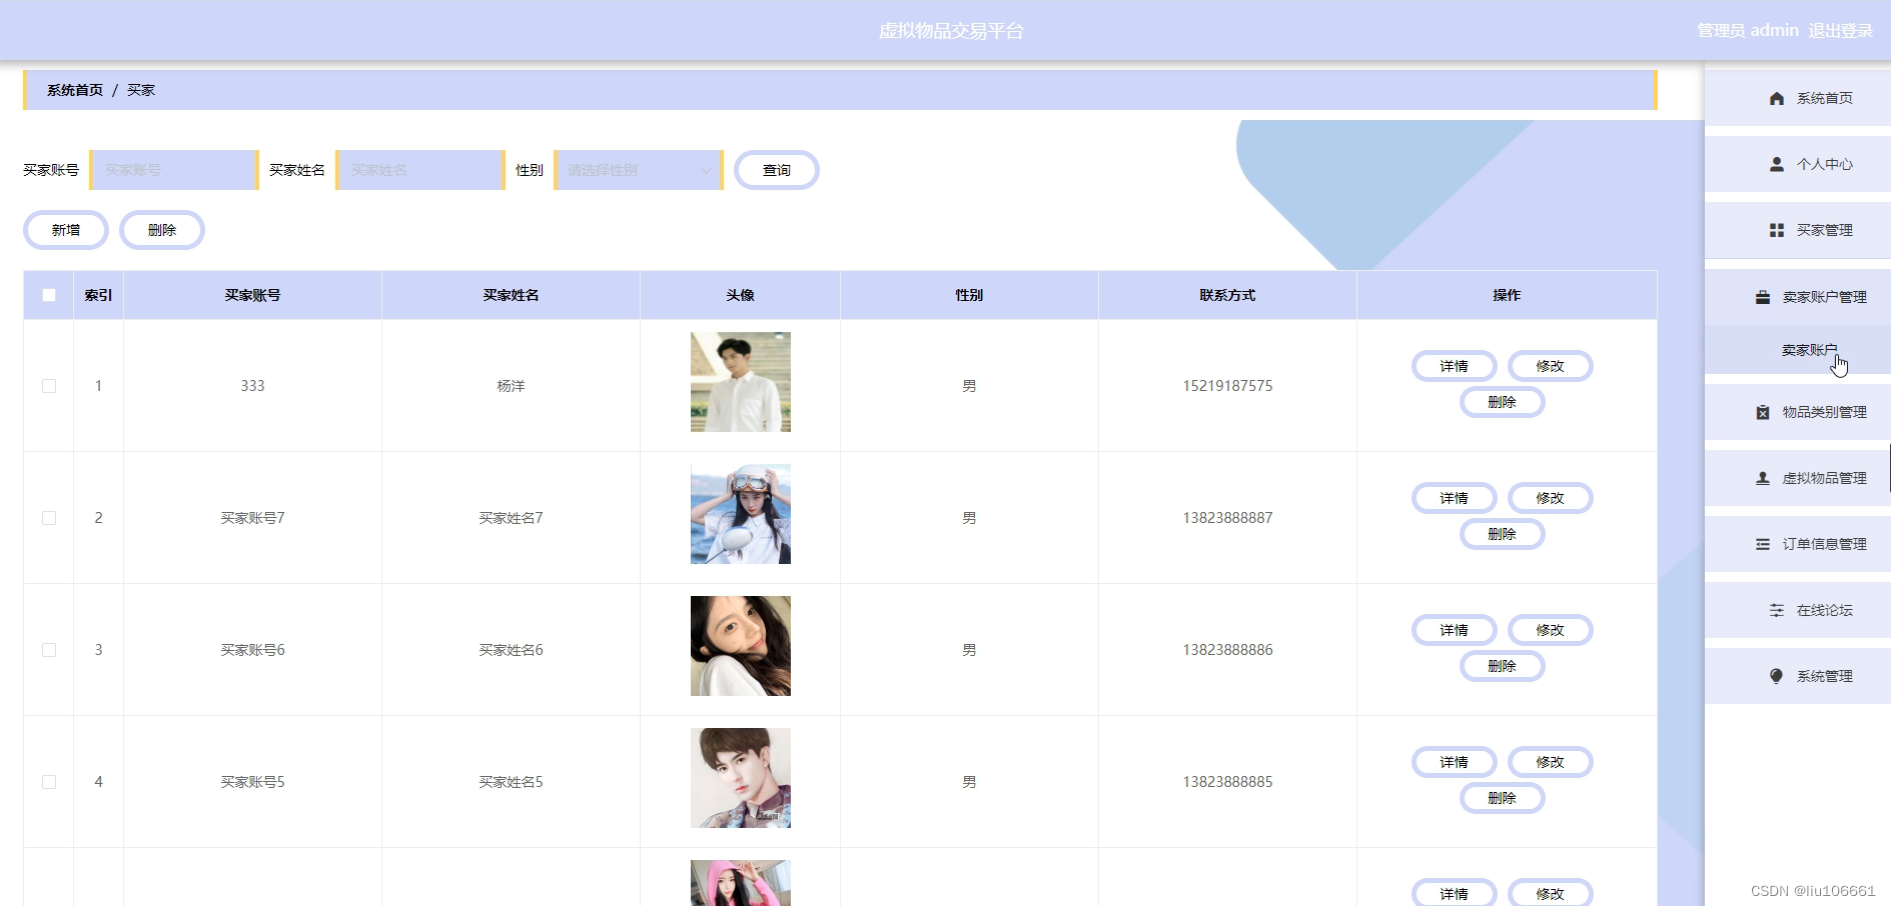Open the 个人中心 sidebar menu
The image size is (1891, 906).
(1797, 164)
